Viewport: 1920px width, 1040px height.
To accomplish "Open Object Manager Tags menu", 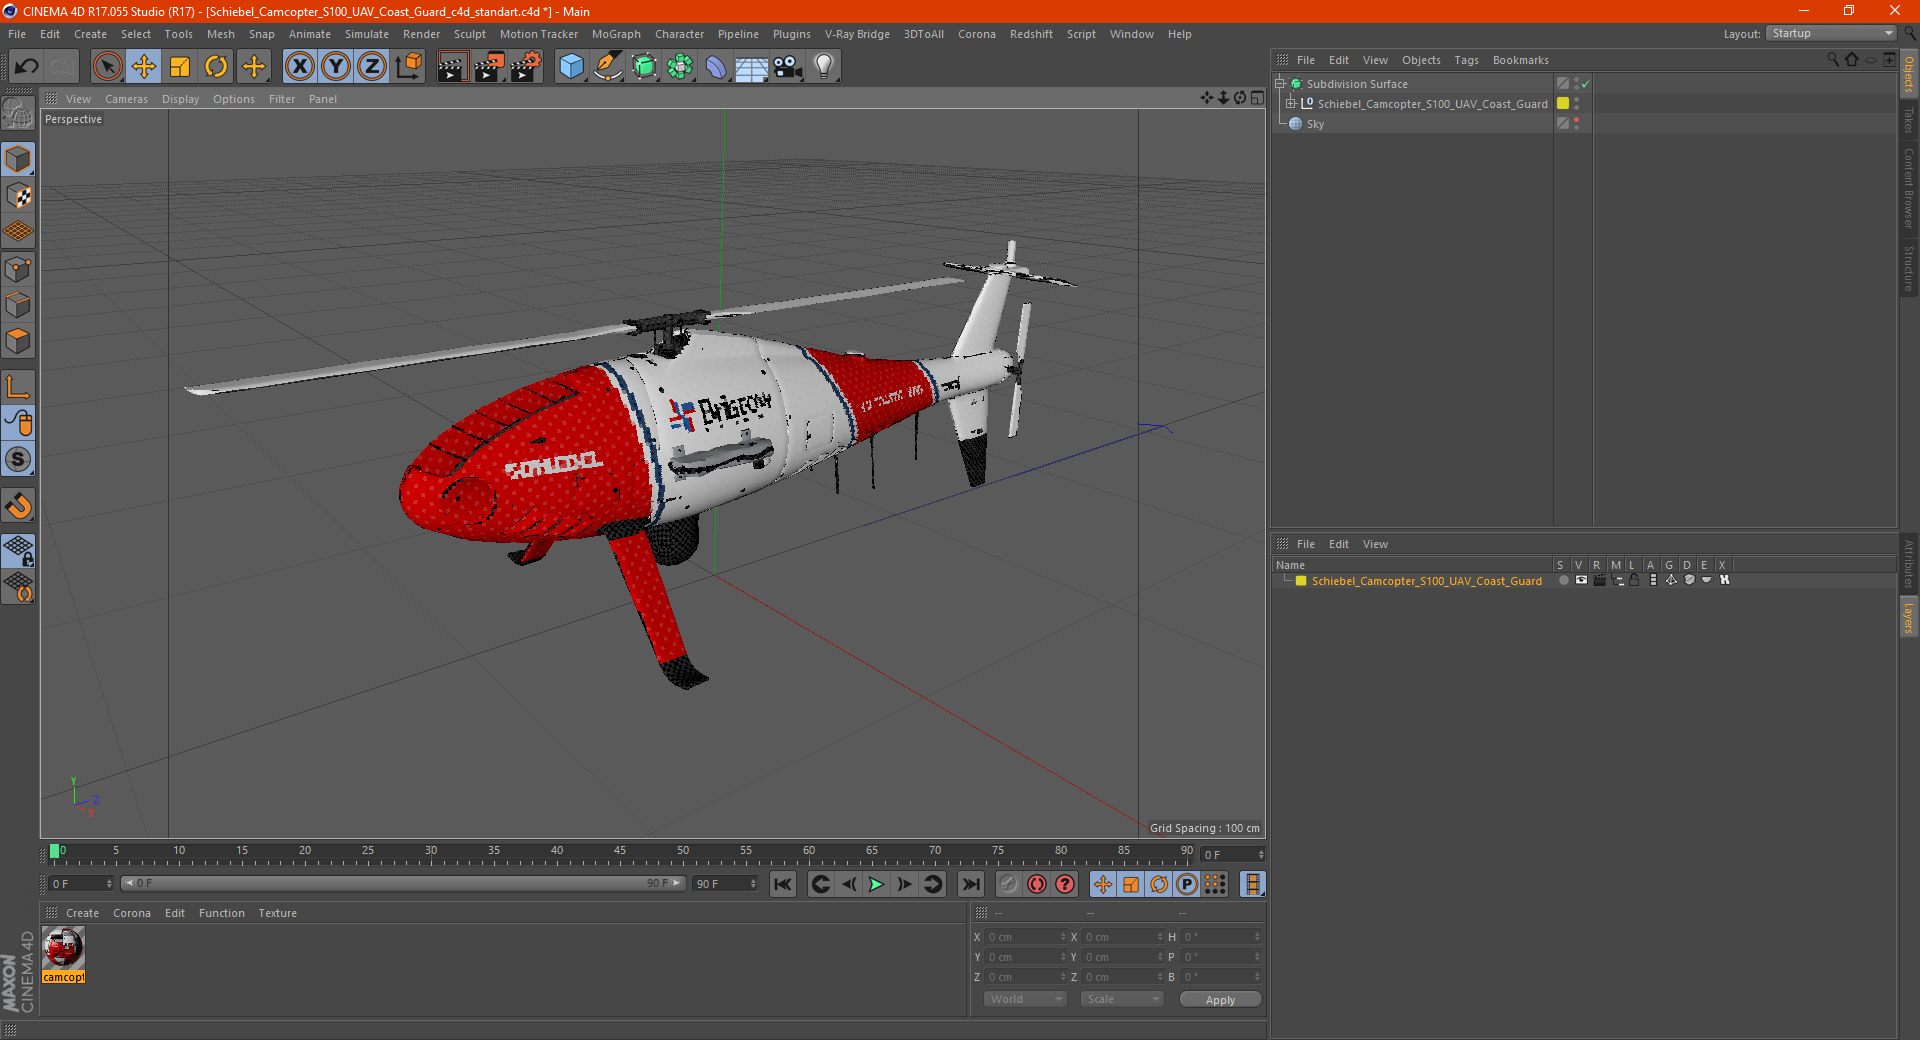I will pyautogui.click(x=1466, y=60).
